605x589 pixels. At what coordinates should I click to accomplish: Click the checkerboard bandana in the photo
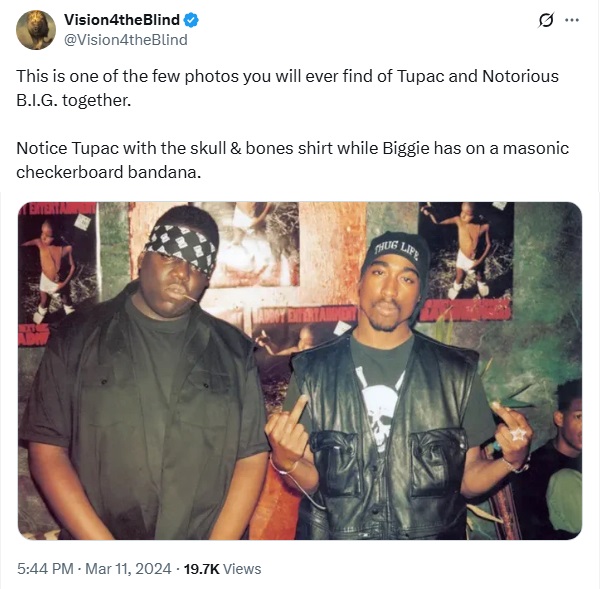click(x=181, y=249)
